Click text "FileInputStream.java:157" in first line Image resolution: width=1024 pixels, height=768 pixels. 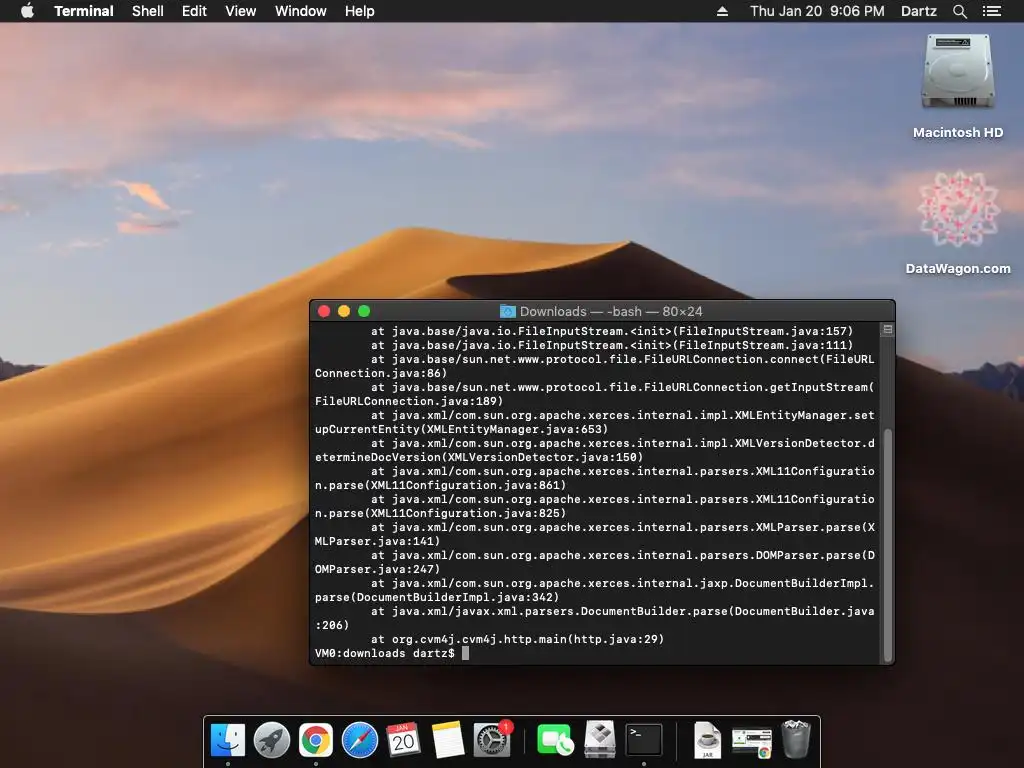pos(761,331)
